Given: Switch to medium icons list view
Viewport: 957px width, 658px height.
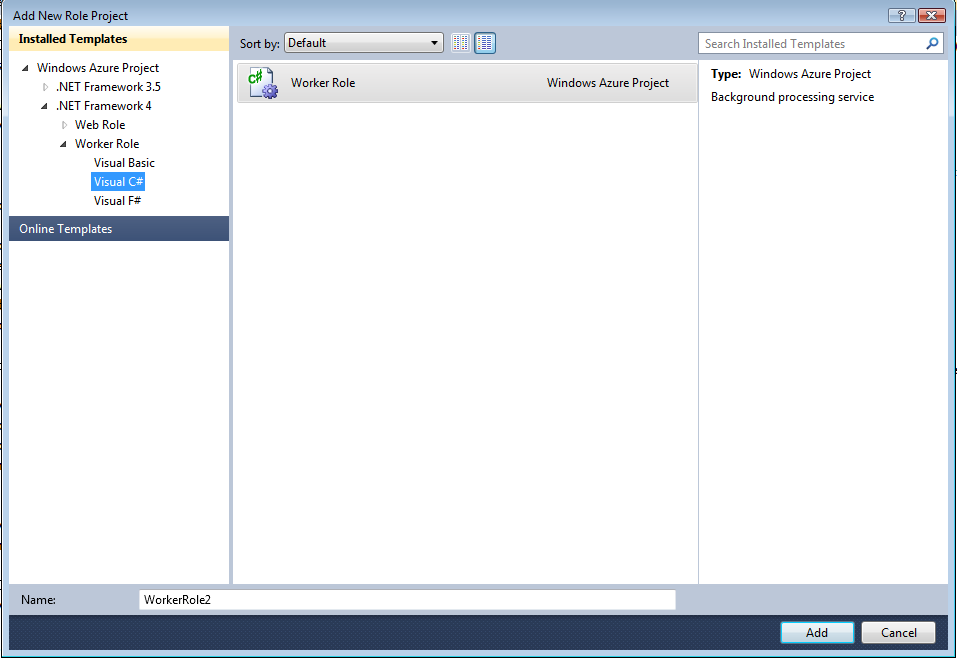Looking at the screenshot, I should click(x=485, y=43).
